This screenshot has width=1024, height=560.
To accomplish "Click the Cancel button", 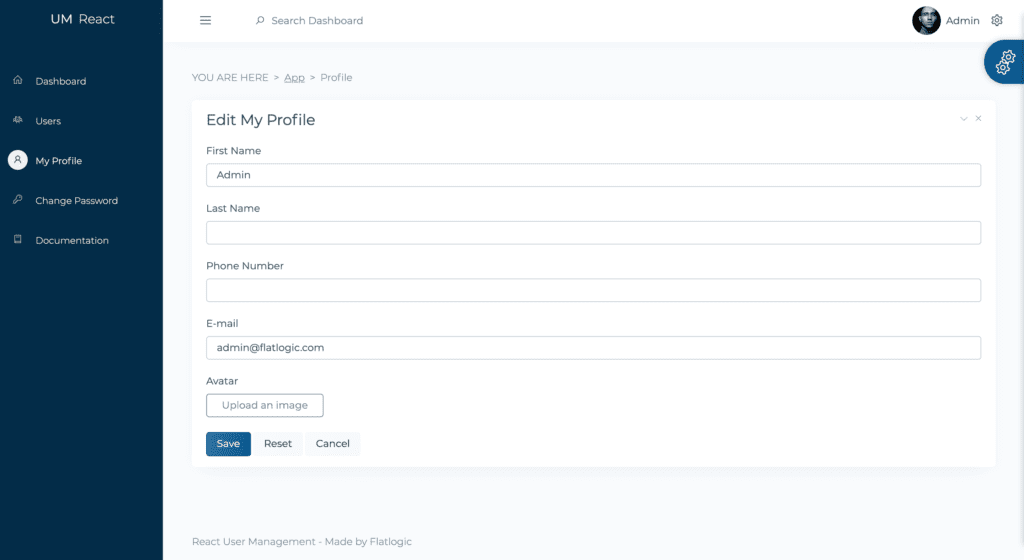I will click(332, 444).
